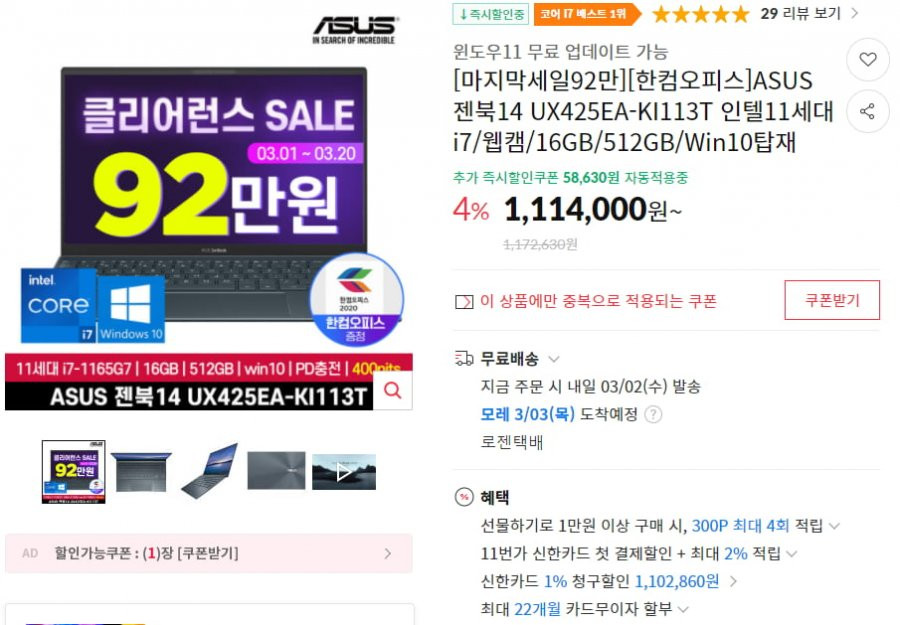The width and height of the screenshot is (900, 625).
Task: Click the 할인가능쿠폰 AD banner
Action: (x=209, y=553)
